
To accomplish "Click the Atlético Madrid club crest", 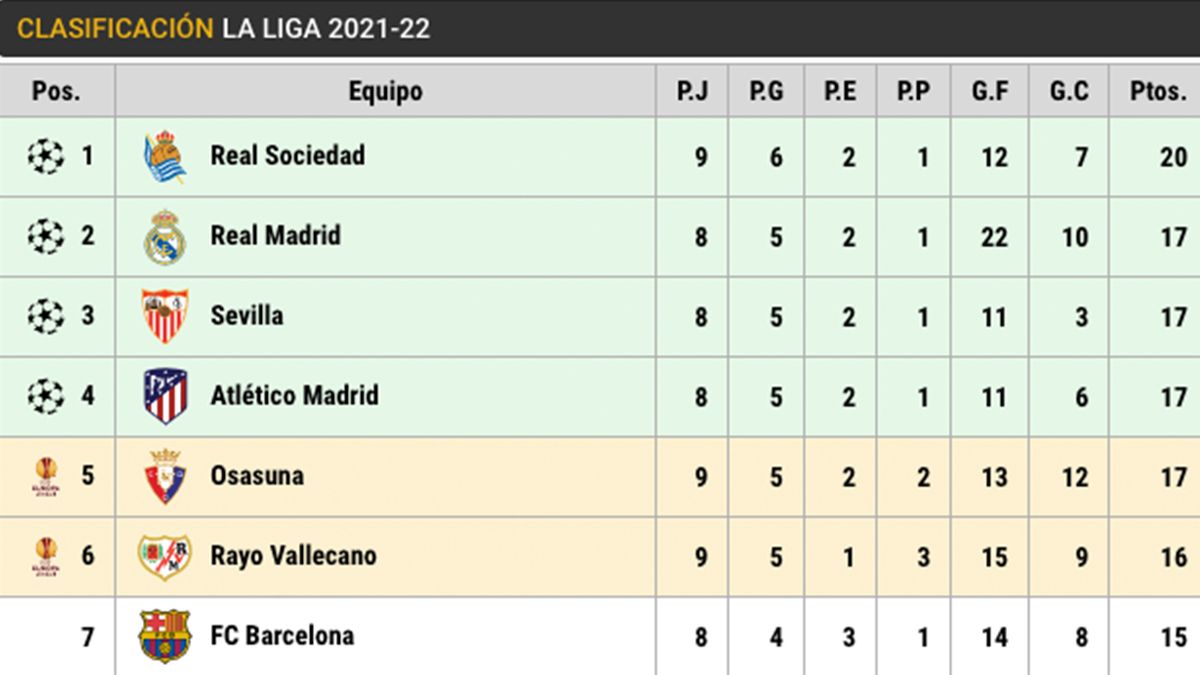I will [x=165, y=396].
